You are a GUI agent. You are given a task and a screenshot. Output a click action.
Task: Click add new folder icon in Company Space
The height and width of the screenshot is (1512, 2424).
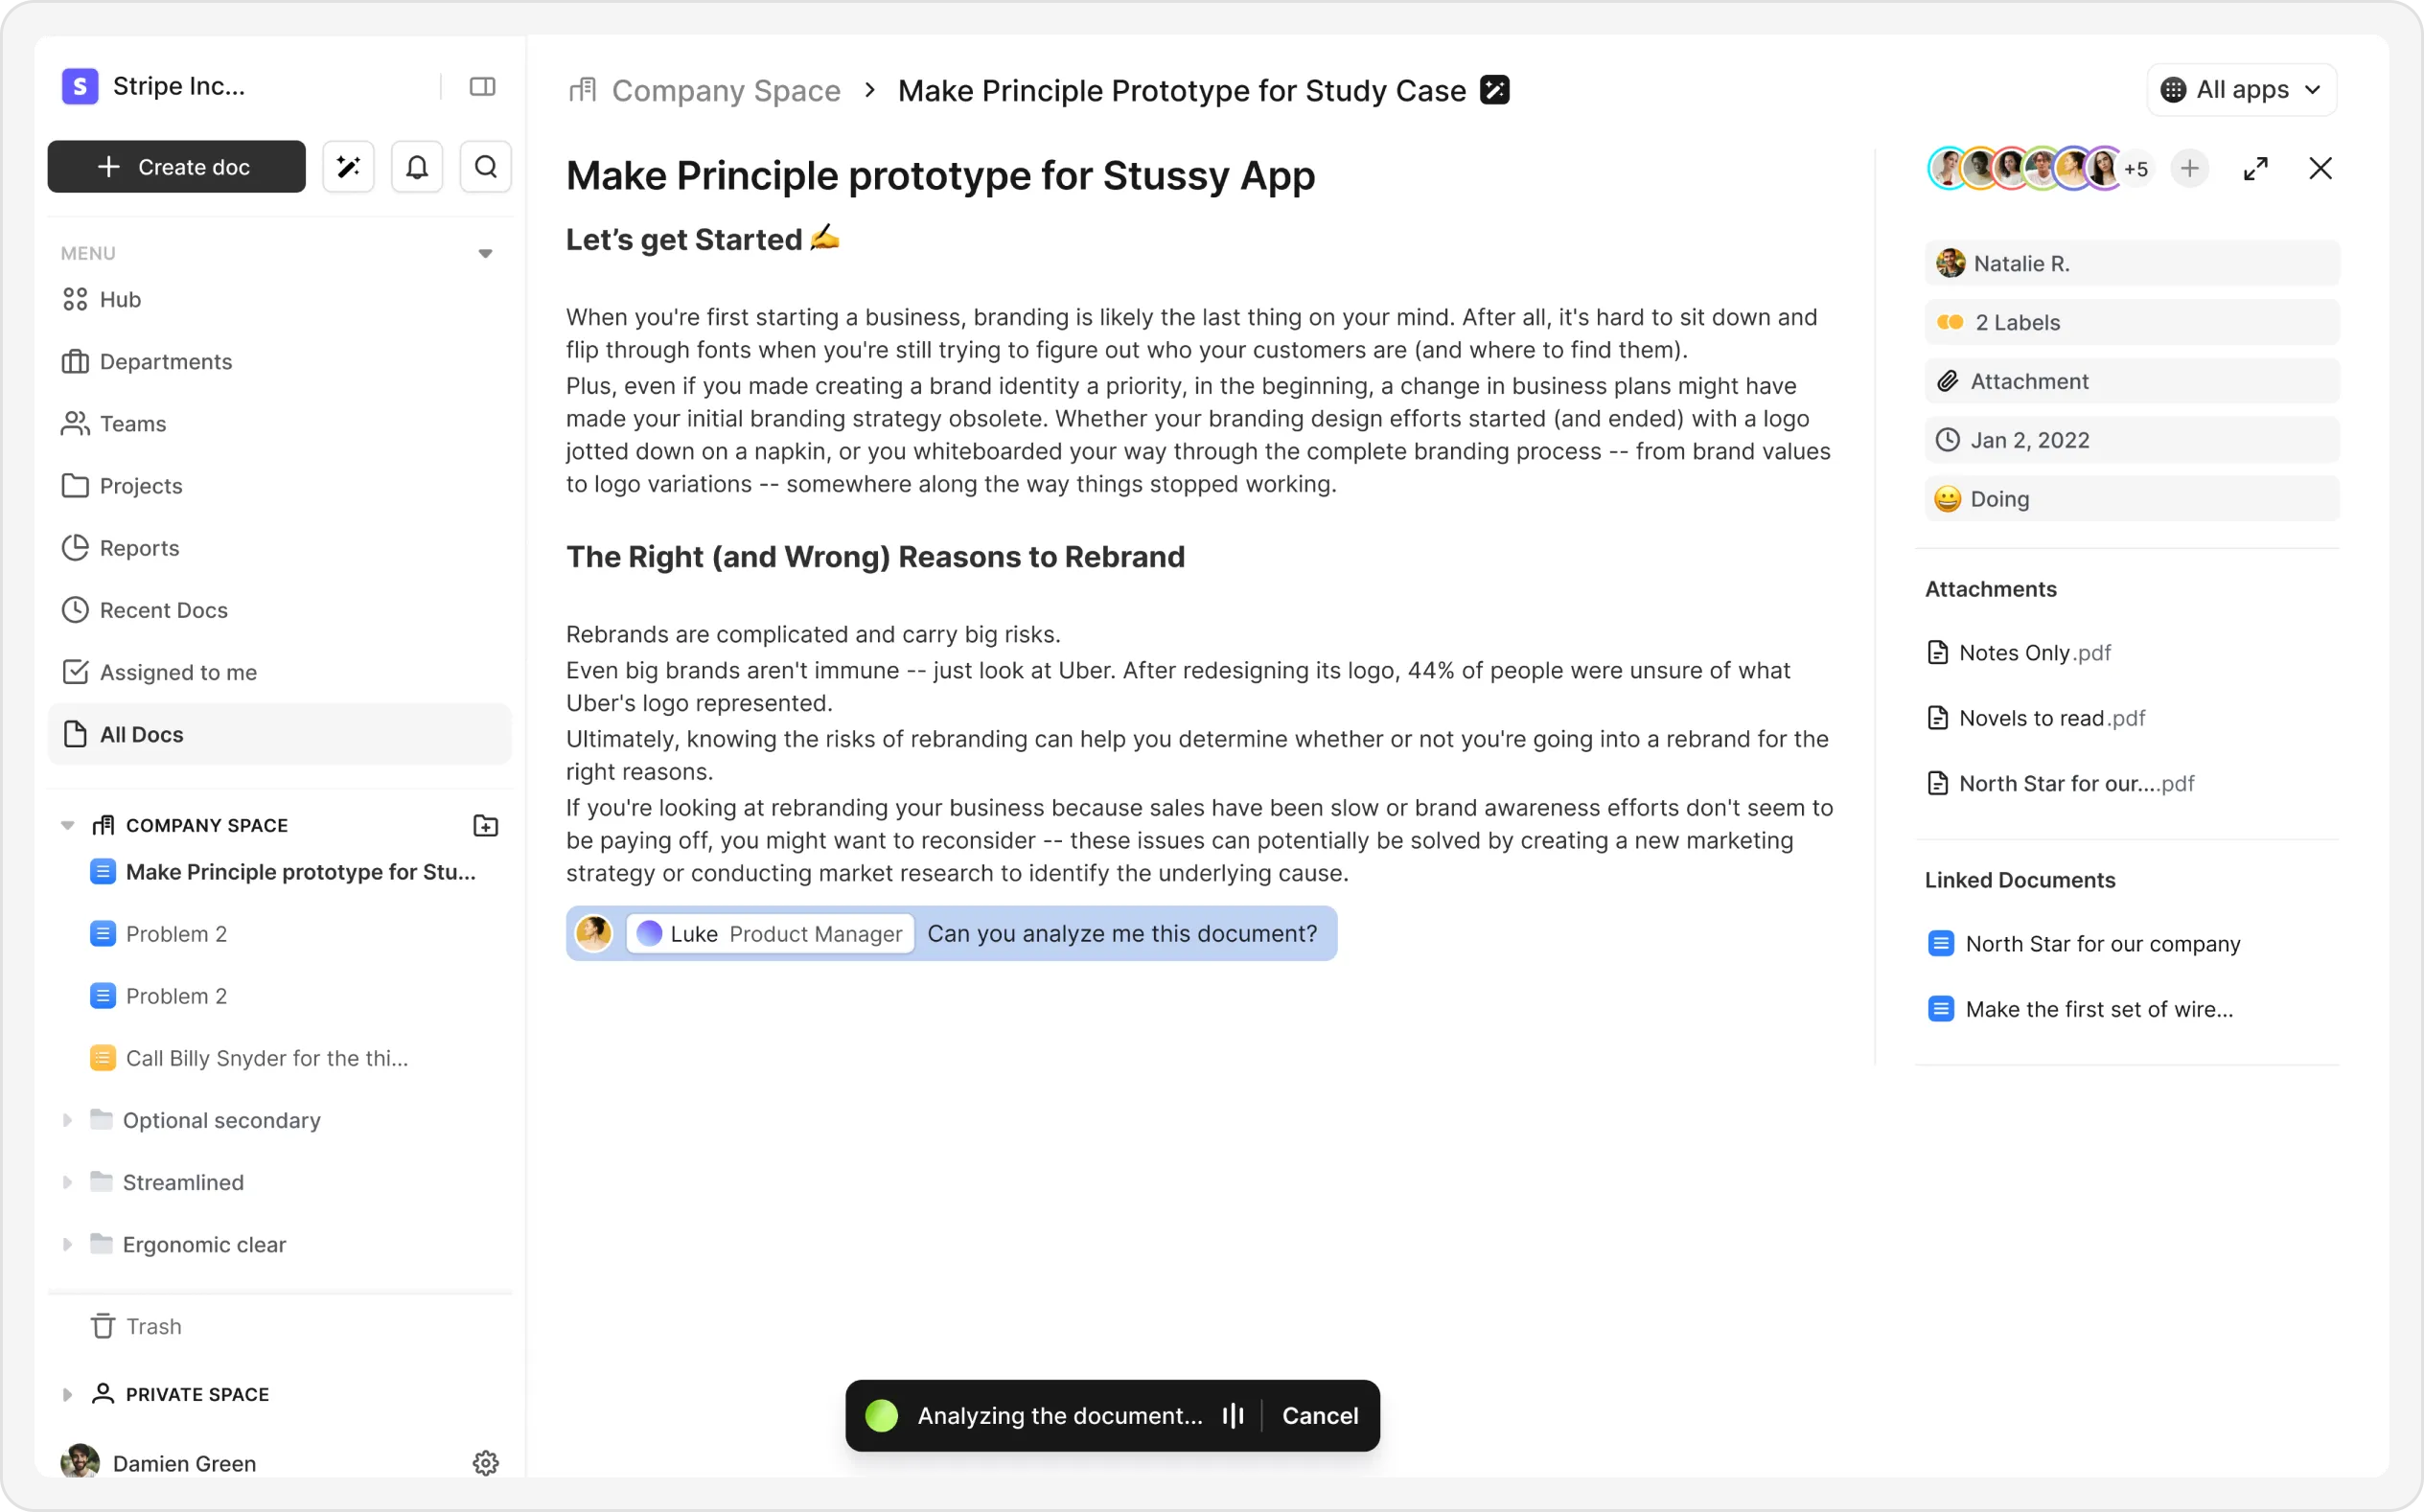point(485,826)
